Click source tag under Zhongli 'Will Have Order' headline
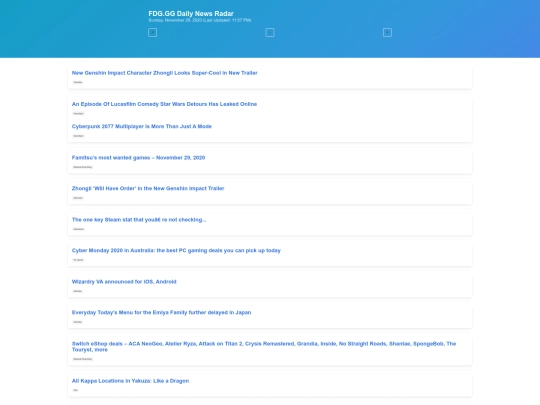The height and width of the screenshot is (405, 540). click(78, 198)
